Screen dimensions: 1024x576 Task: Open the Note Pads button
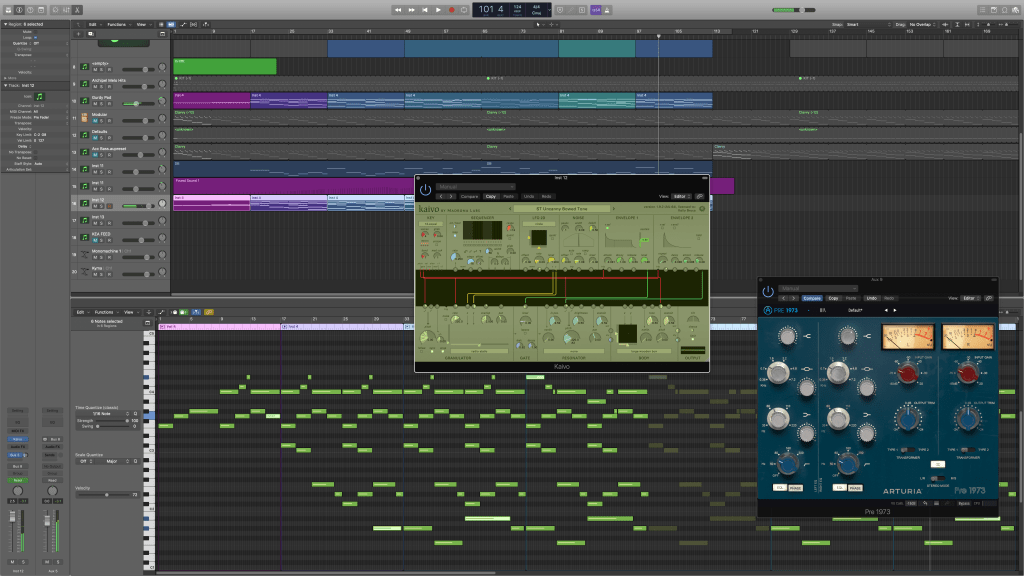pyautogui.click(x=993, y=10)
